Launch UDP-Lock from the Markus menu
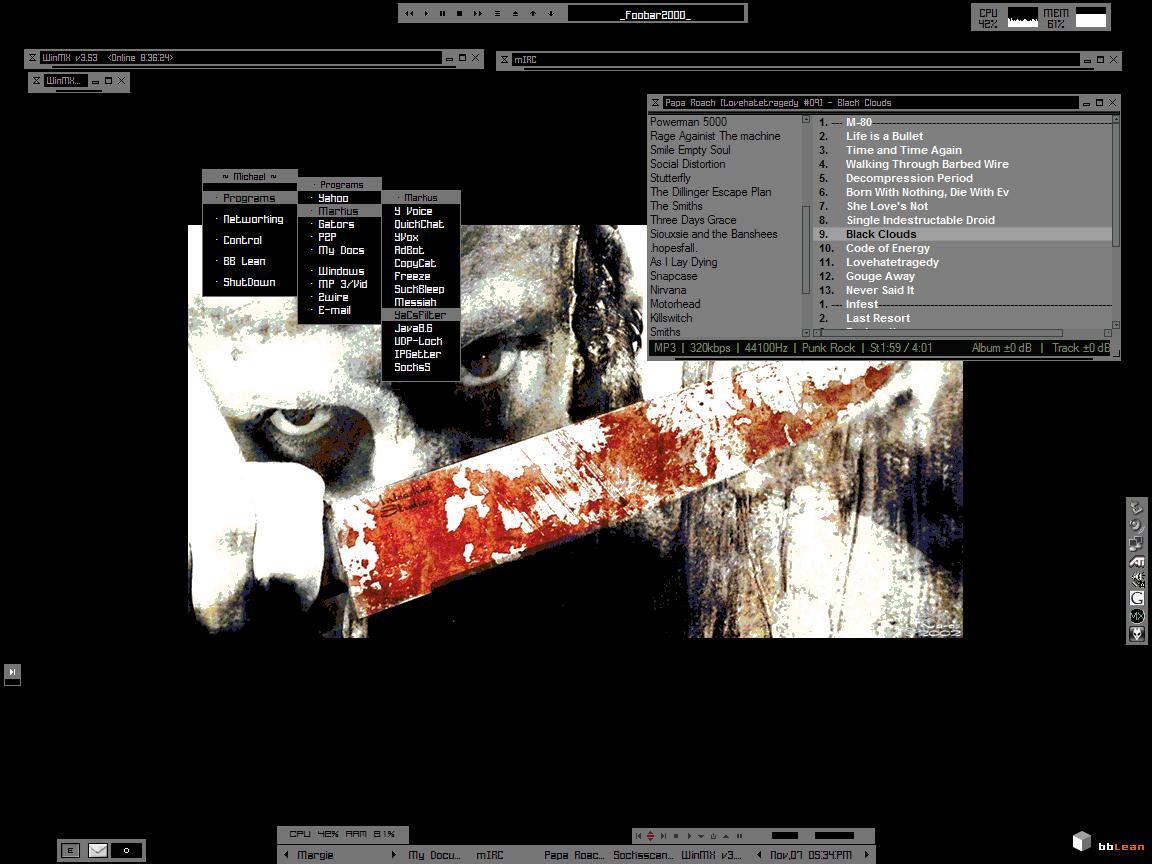The height and width of the screenshot is (864, 1152). click(421, 342)
